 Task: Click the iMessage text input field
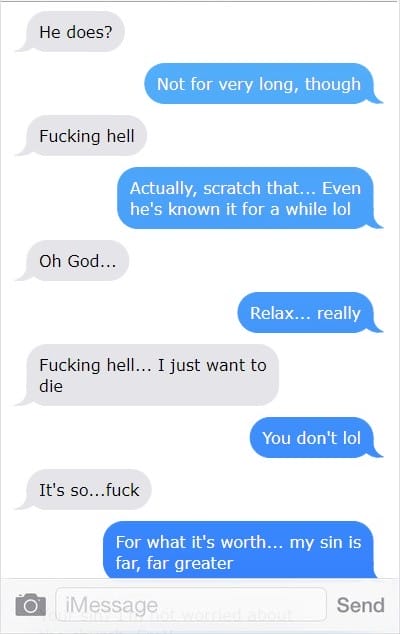(x=191, y=604)
